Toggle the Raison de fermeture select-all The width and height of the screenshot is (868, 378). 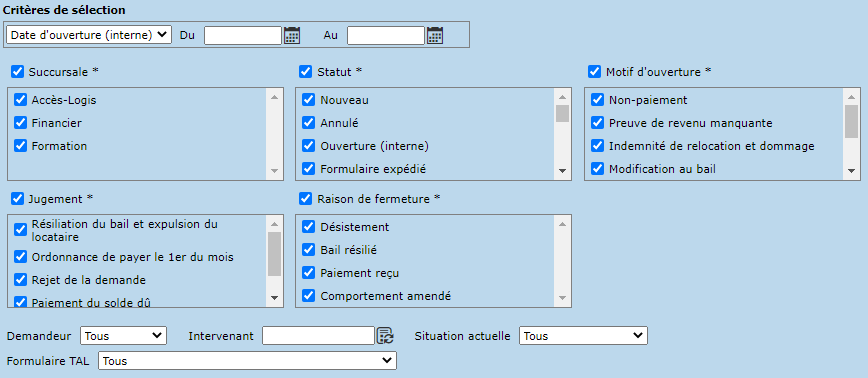click(x=305, y=198)
